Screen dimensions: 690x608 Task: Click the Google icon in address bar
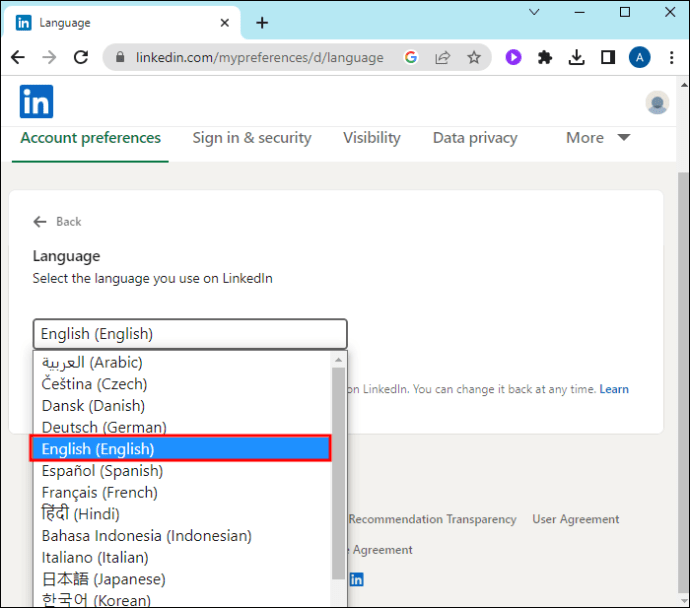411,57
